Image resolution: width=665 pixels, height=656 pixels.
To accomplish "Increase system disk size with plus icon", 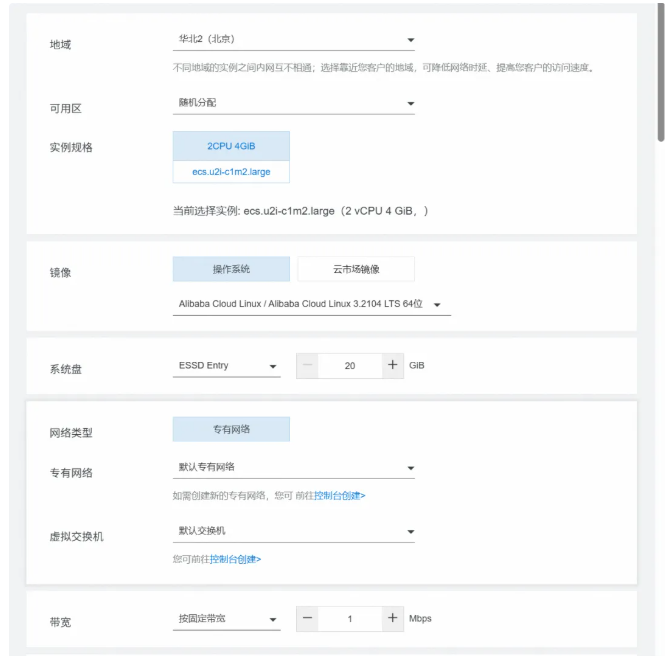I will tap(392, 366).
